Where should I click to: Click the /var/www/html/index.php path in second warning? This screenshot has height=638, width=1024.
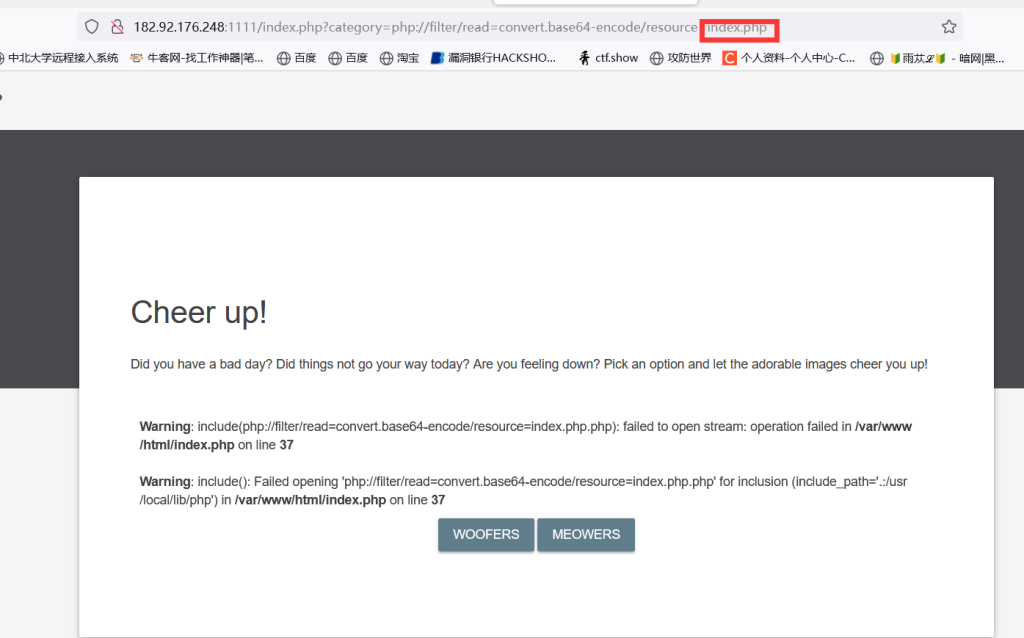click(x=310, y=500)
